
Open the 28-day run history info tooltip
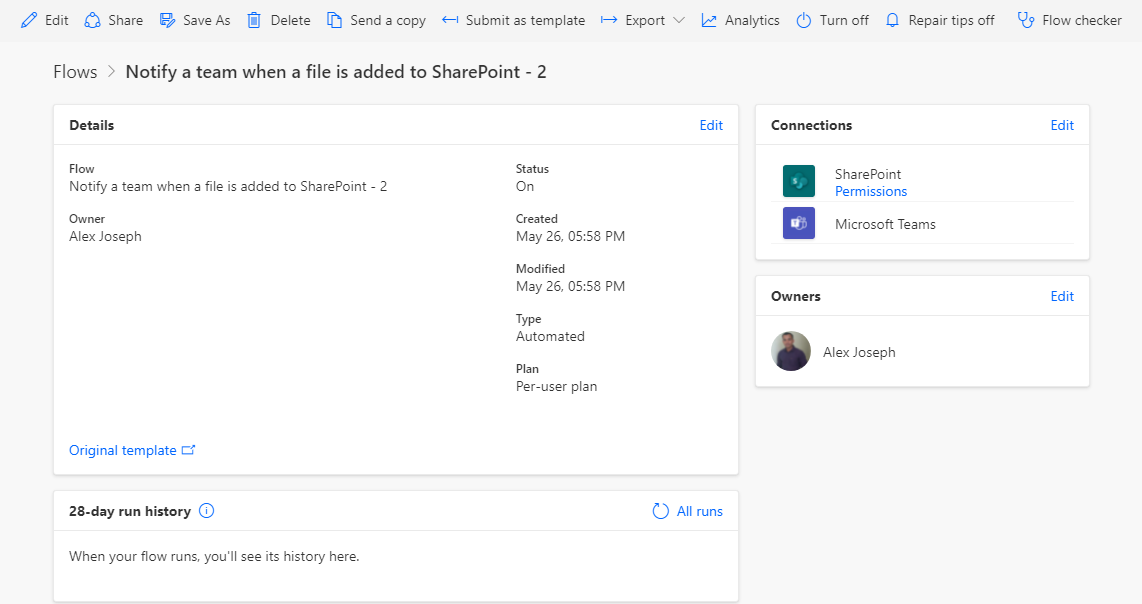tap(206, 511)
